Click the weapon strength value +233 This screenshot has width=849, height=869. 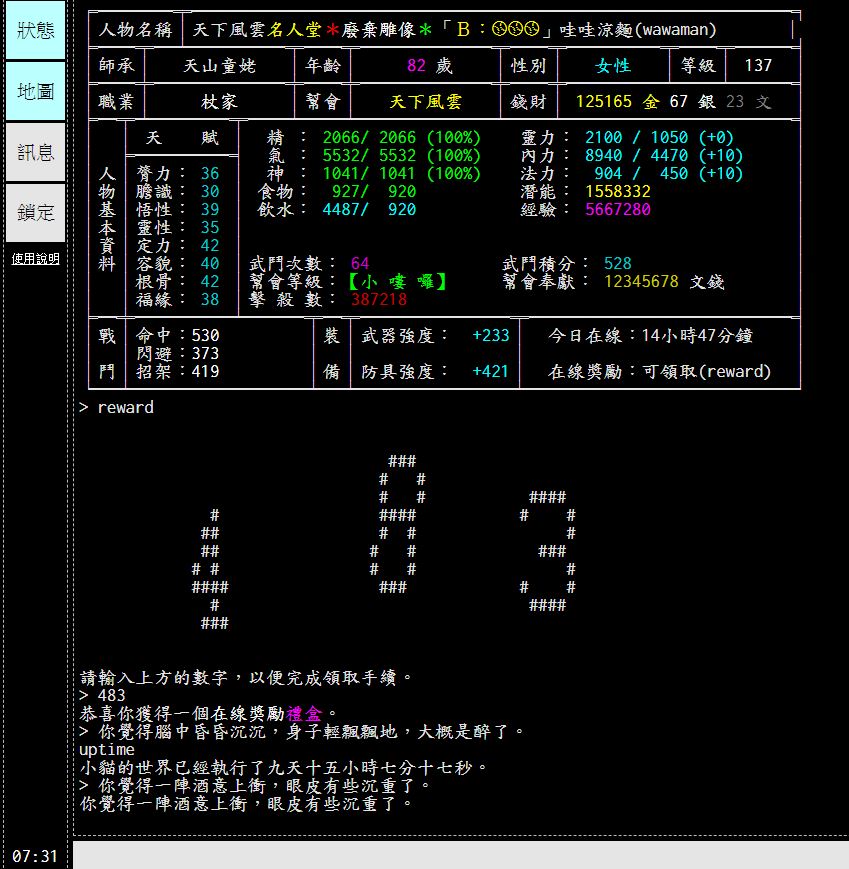490,335
